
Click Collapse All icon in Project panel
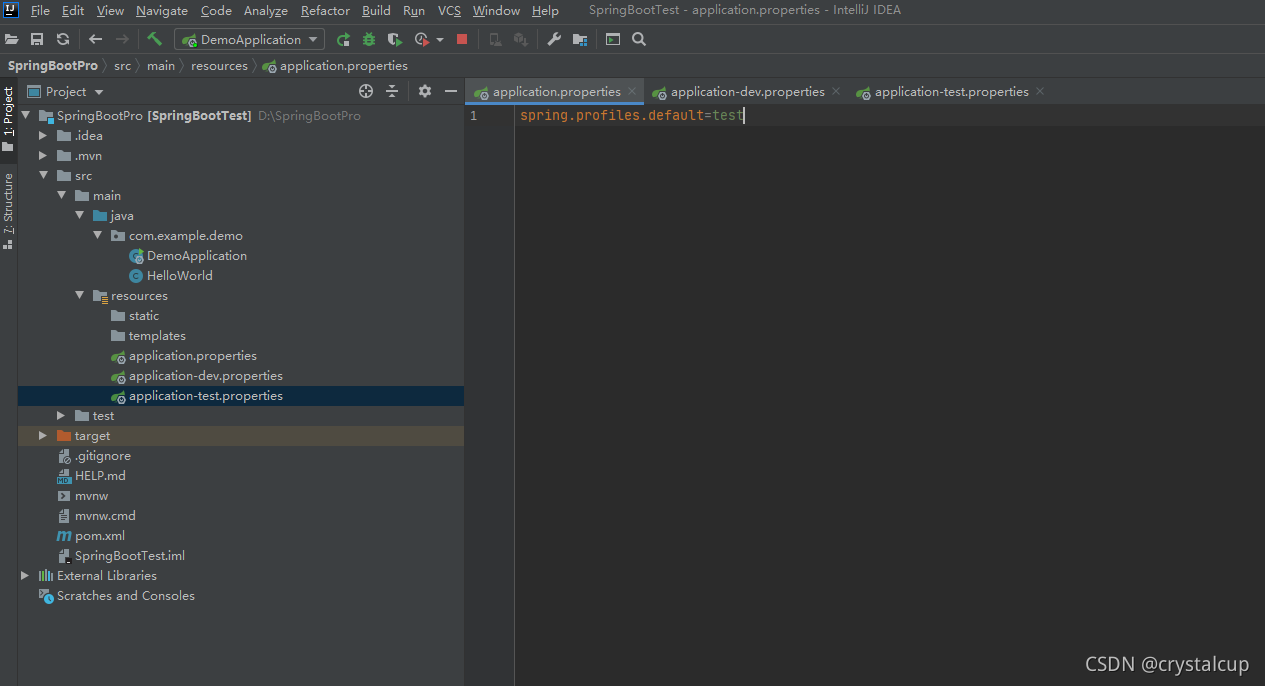pos(392,91)
